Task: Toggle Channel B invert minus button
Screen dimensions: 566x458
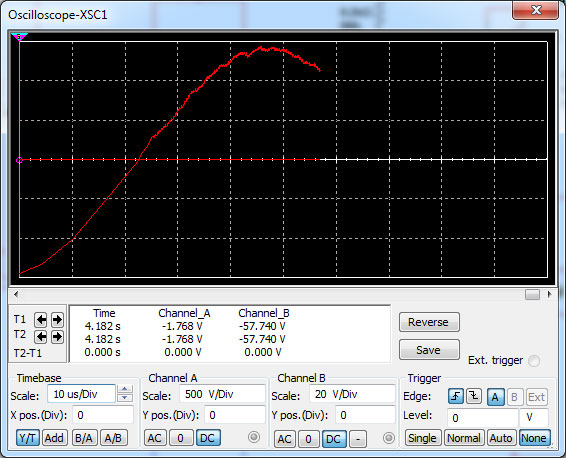Action: click(358, 439)
